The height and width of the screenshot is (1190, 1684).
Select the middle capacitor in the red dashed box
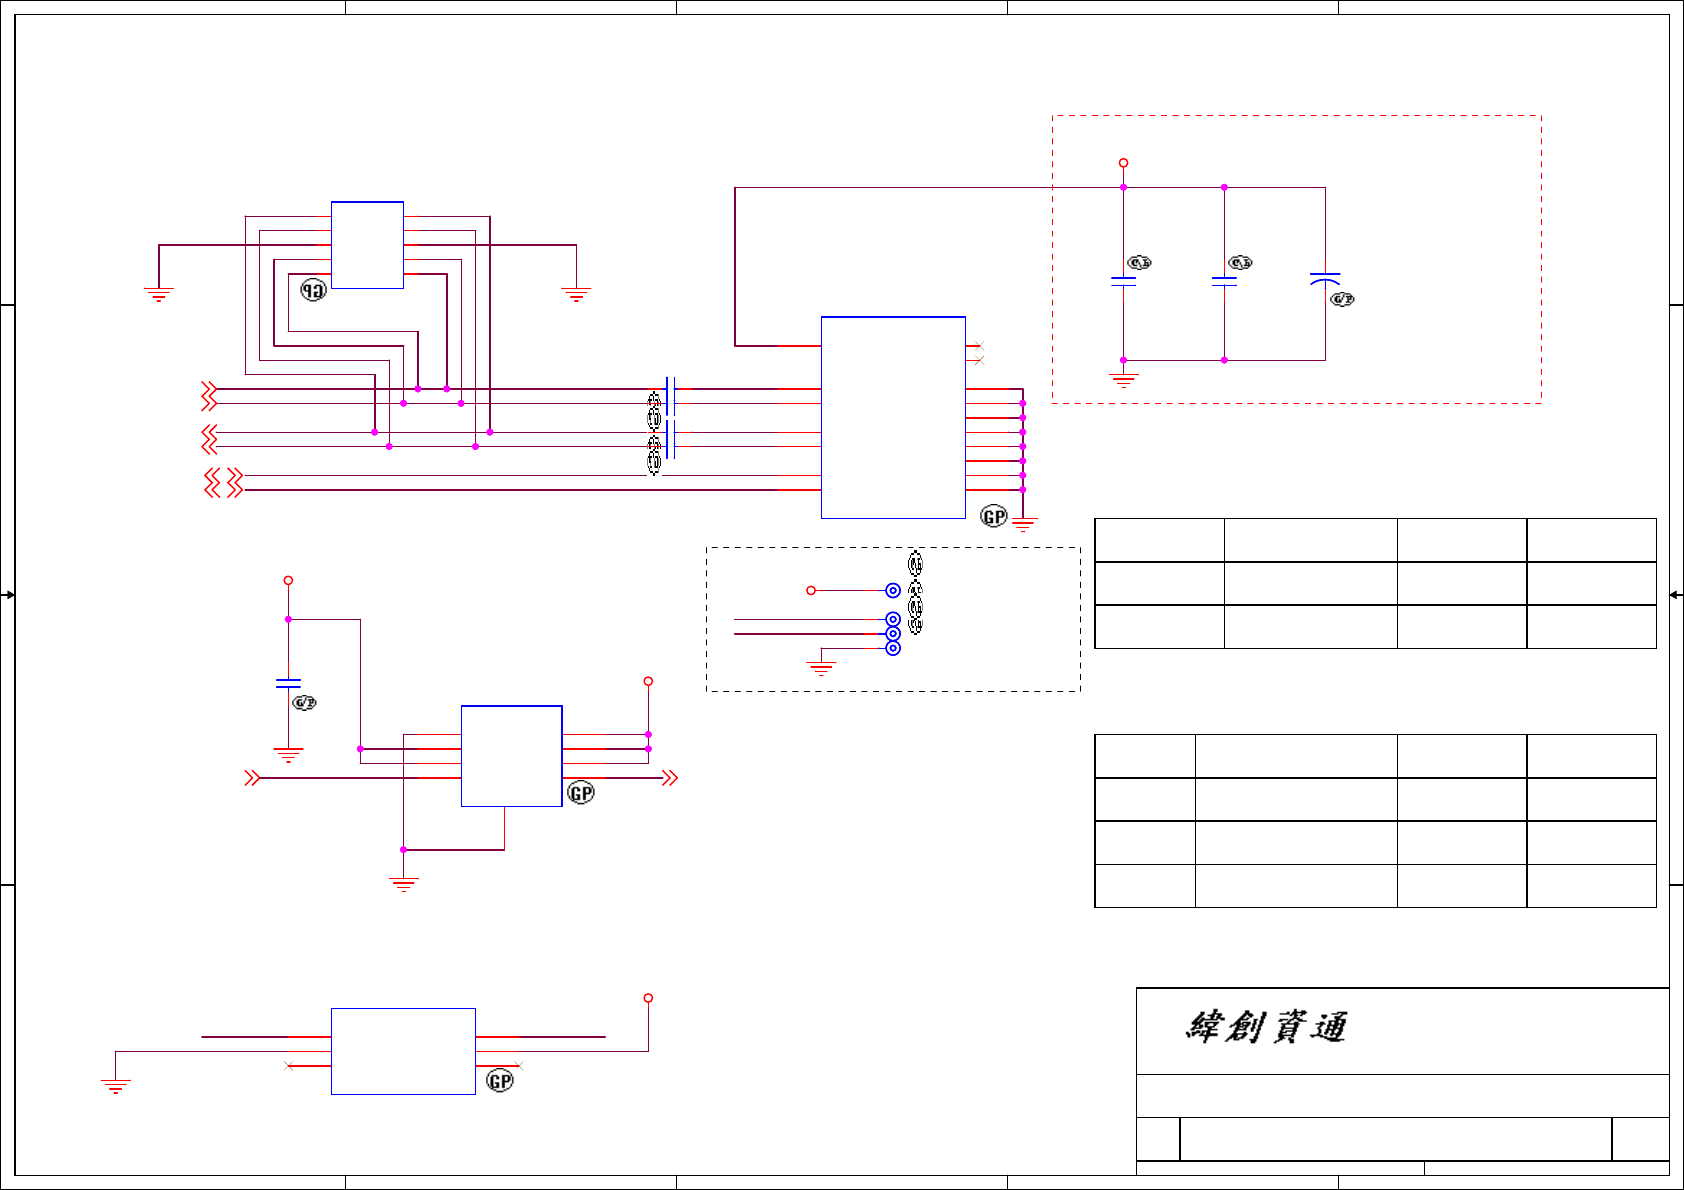tap(1224, 281)
